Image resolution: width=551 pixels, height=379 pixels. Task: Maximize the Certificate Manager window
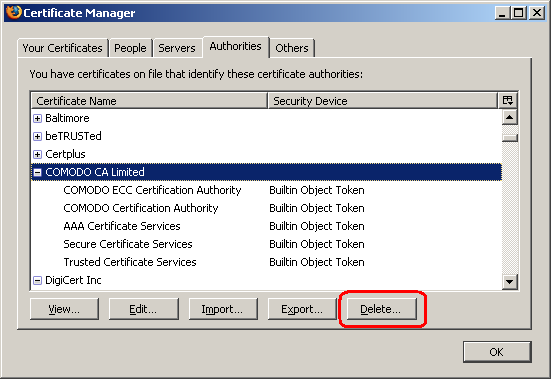point(519,13)
